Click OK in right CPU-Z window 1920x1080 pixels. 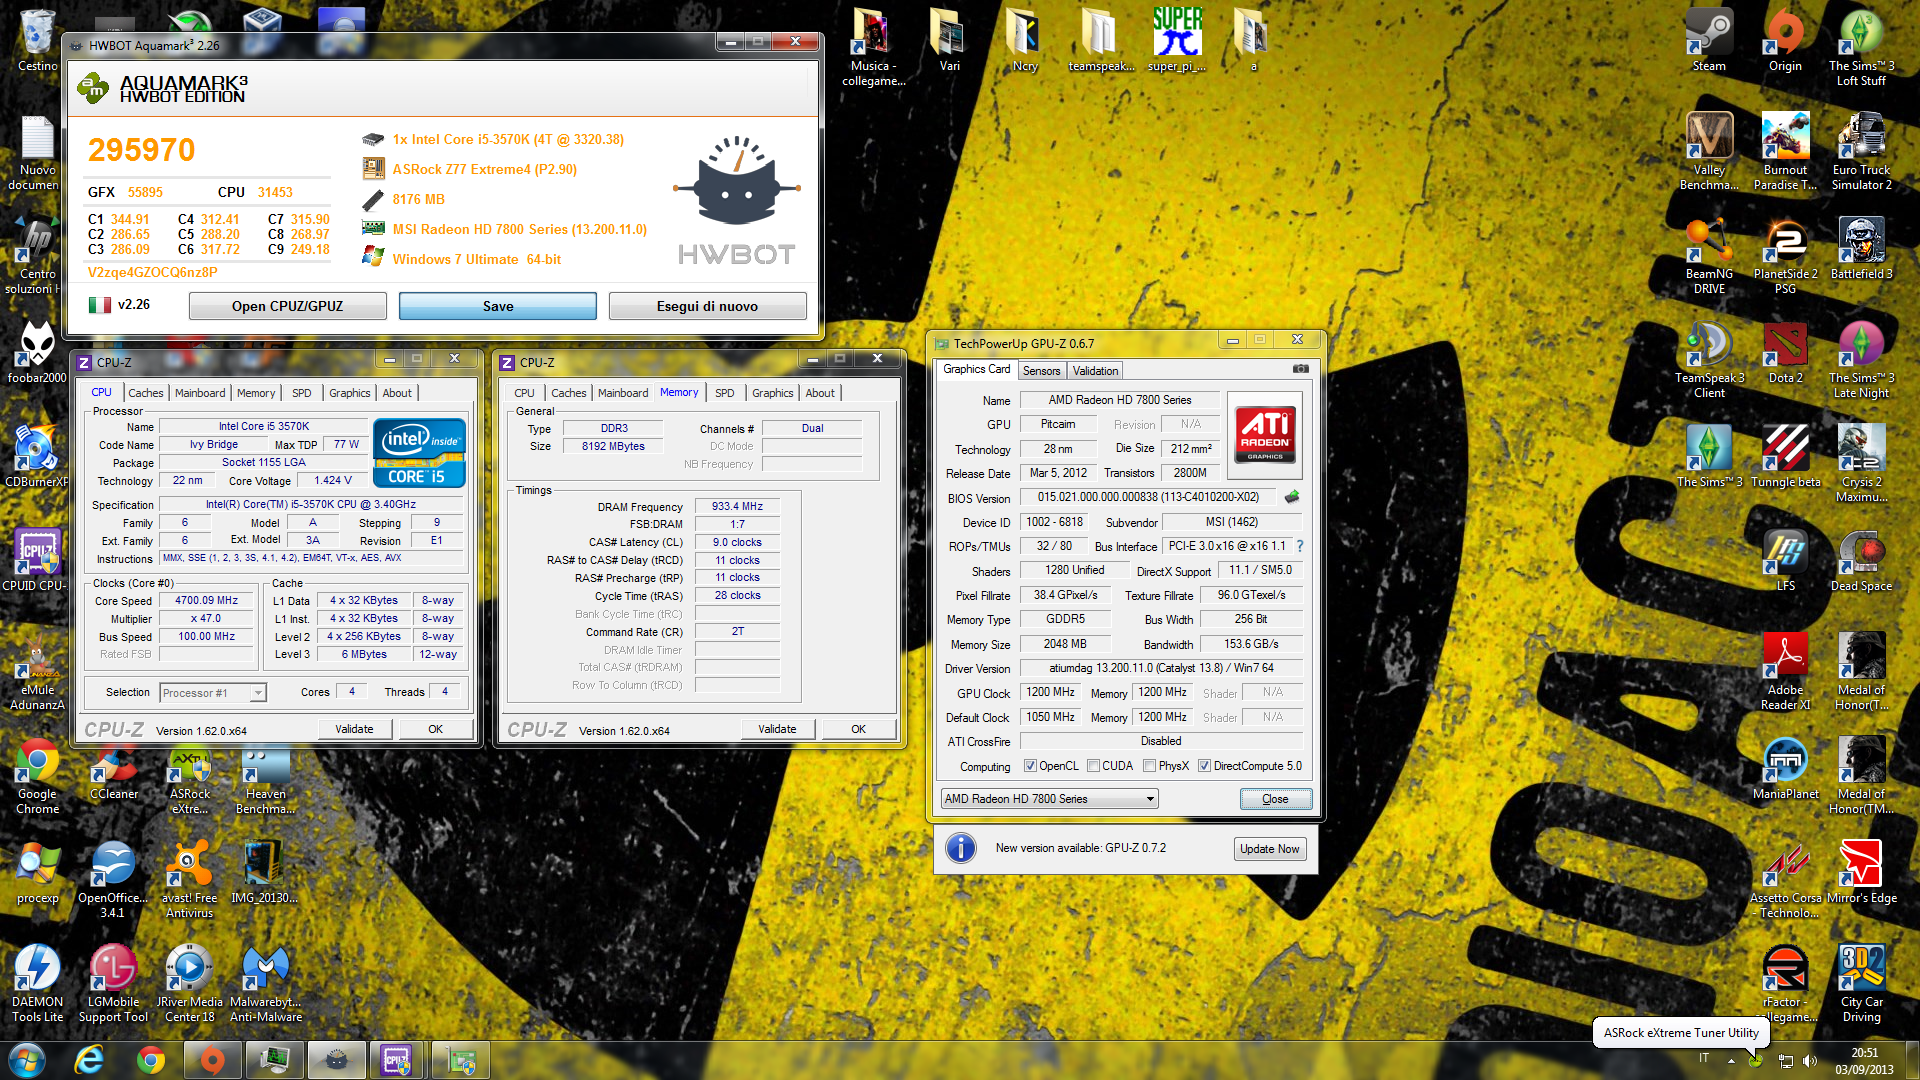coord(858,729)
